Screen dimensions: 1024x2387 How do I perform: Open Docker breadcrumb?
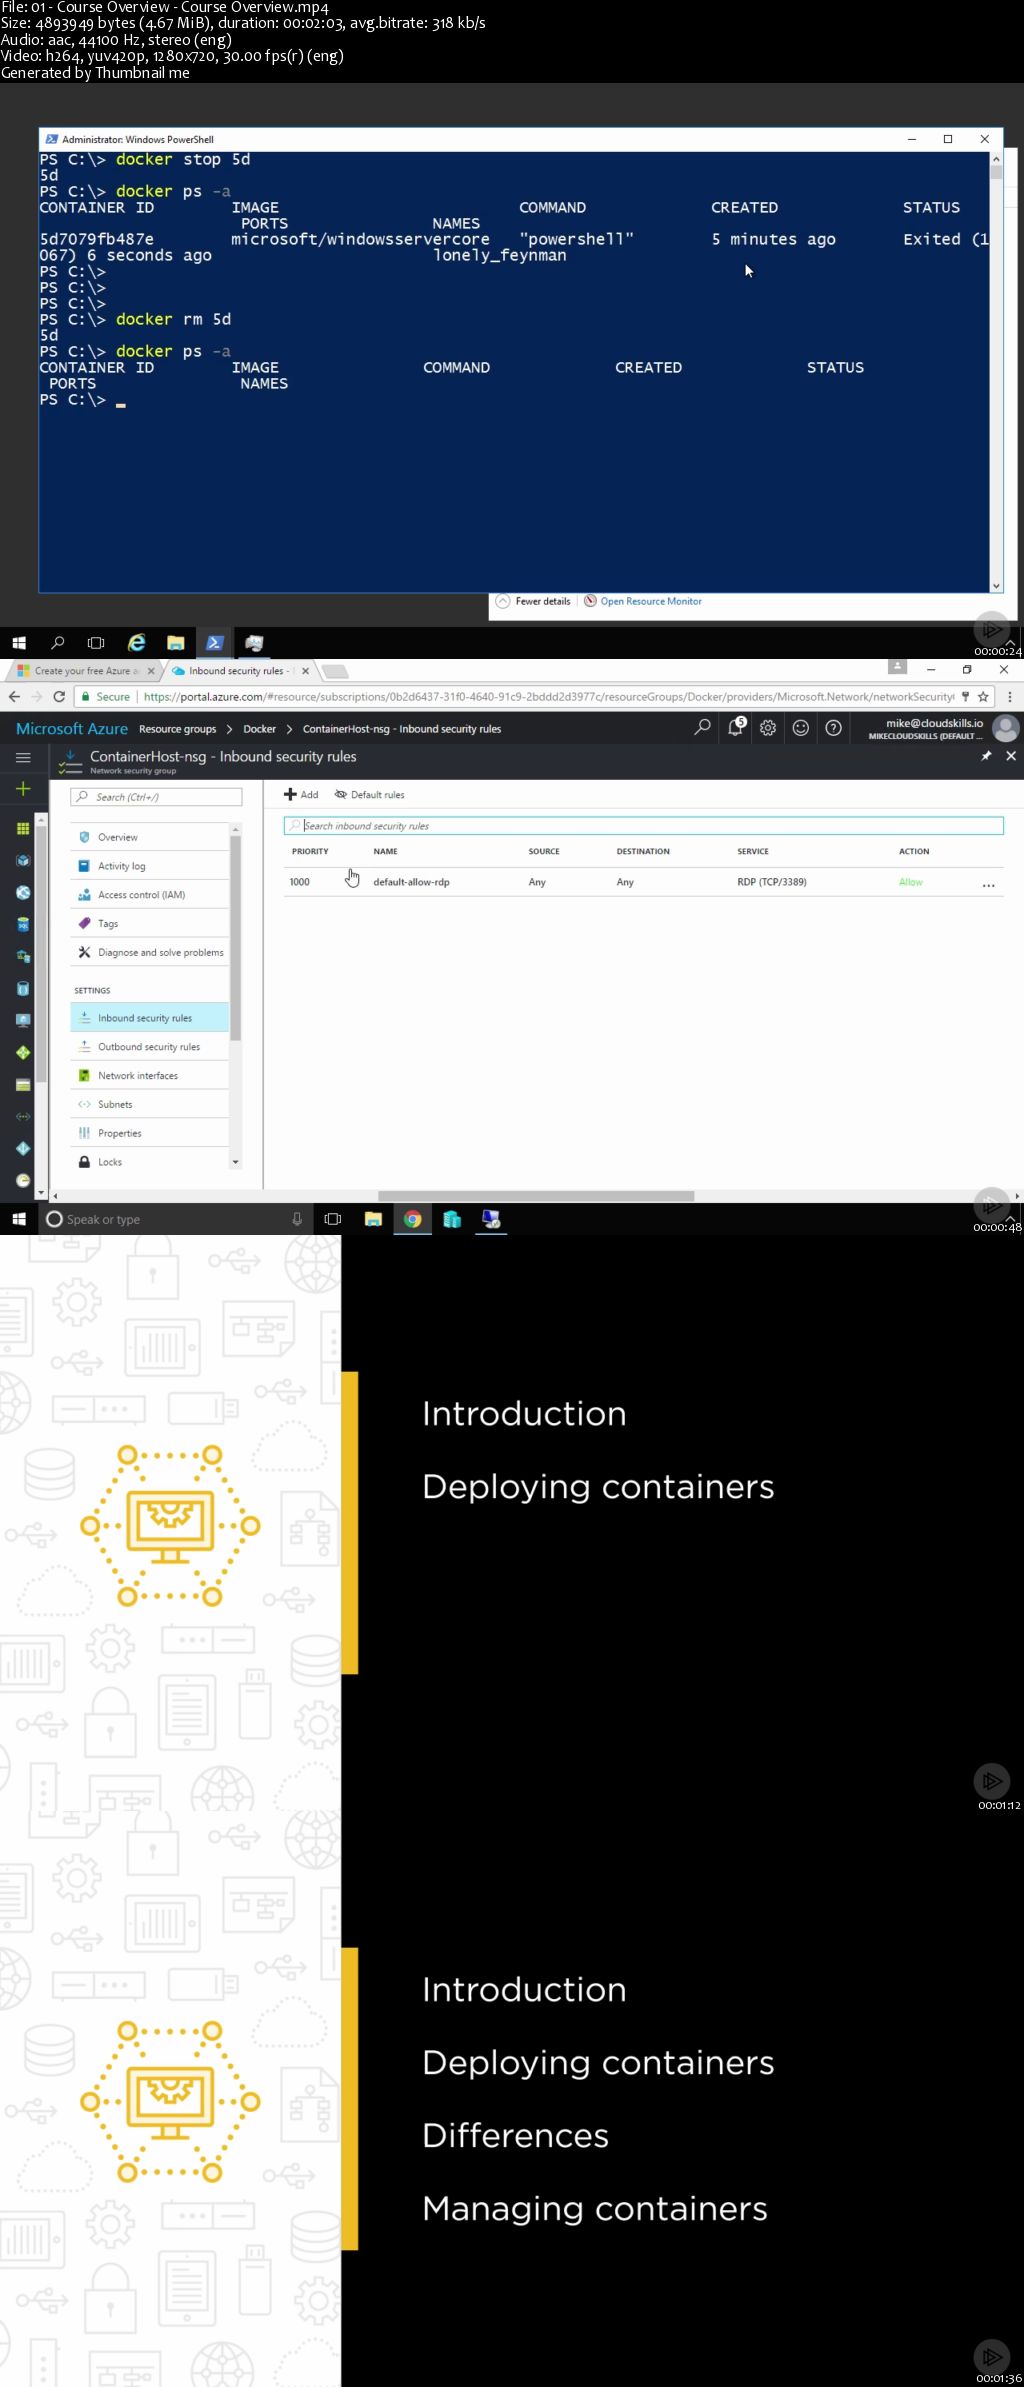[259, 729]
